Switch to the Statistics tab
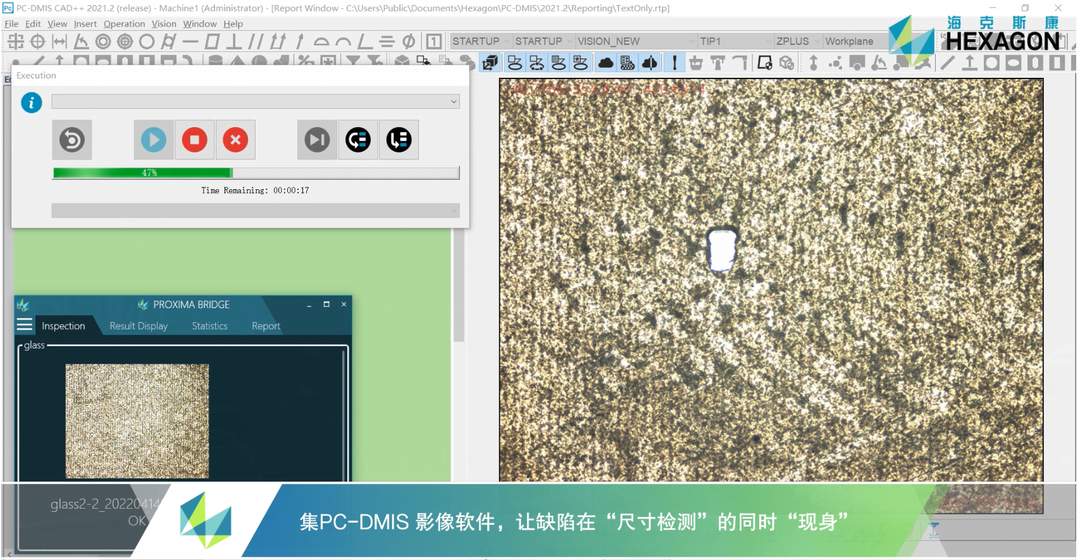 coord(209,326)
